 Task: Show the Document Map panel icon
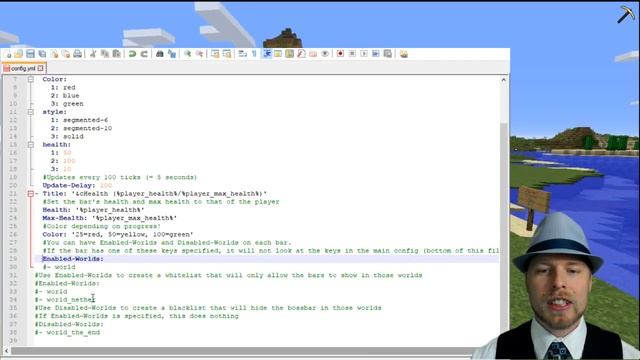(x=289, y=54)
